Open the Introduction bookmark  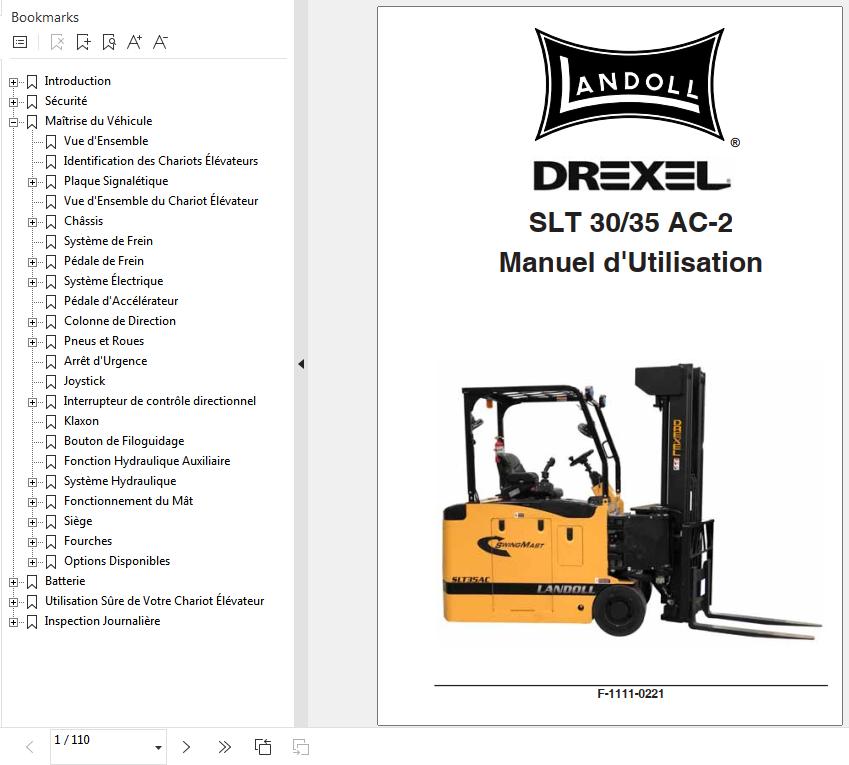pyautogui.click(x=77, y=81)
